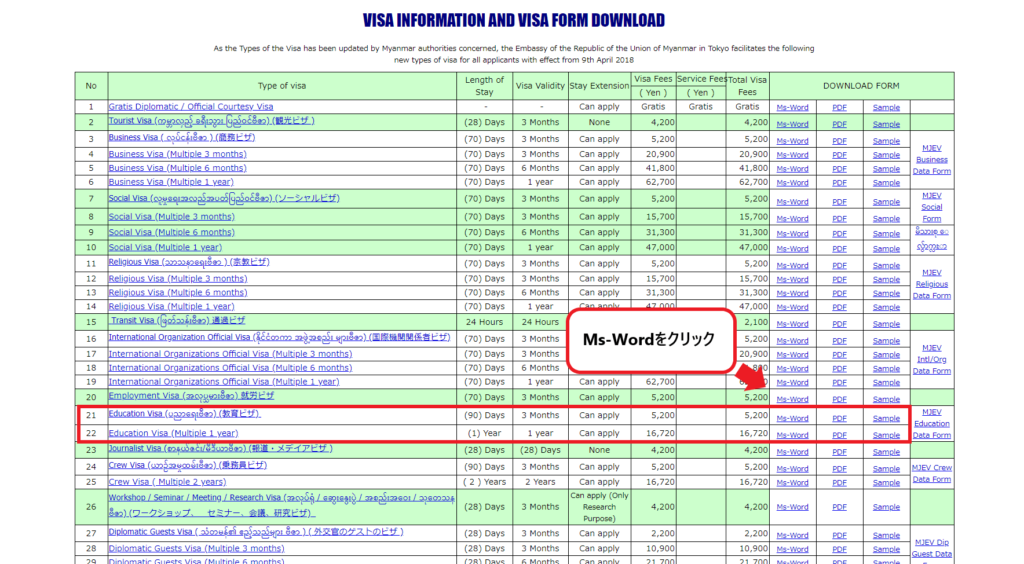This screenshot has width=1024, height=564.
Task: Download PDF for Education Visa (Multiple 1 year)
Action: 839,435
